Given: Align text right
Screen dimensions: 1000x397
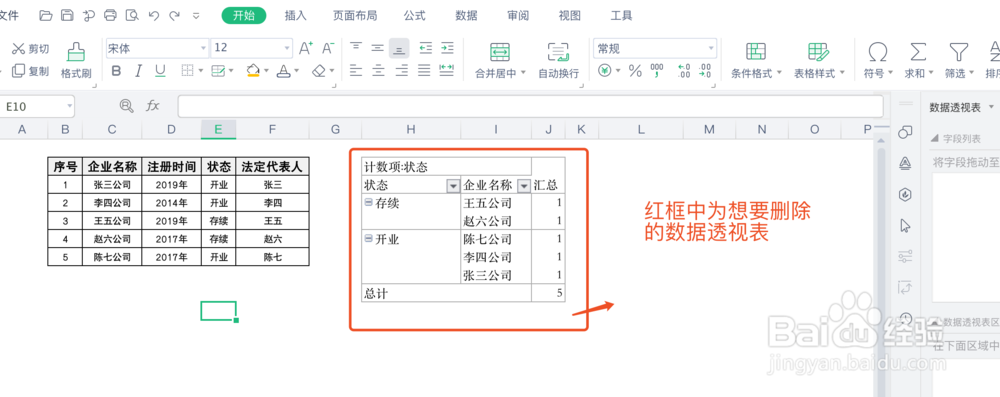Looking at the screenshot, I should pos(401,70).
